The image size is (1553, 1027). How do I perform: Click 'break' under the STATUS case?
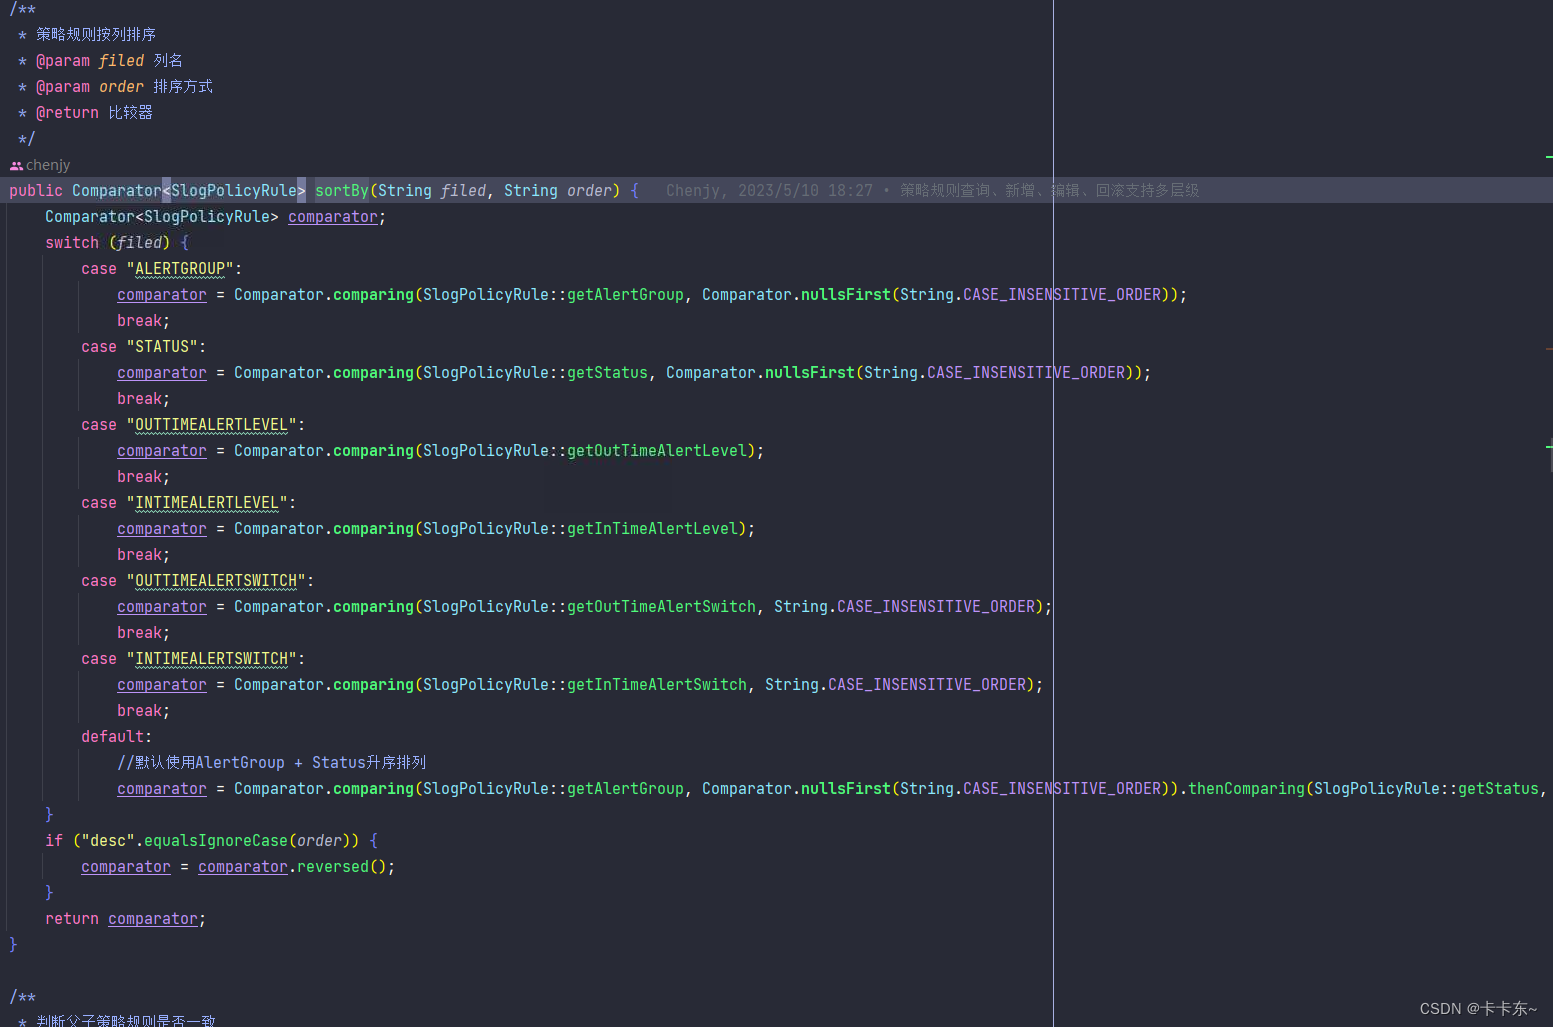click(x=139, y=398)
